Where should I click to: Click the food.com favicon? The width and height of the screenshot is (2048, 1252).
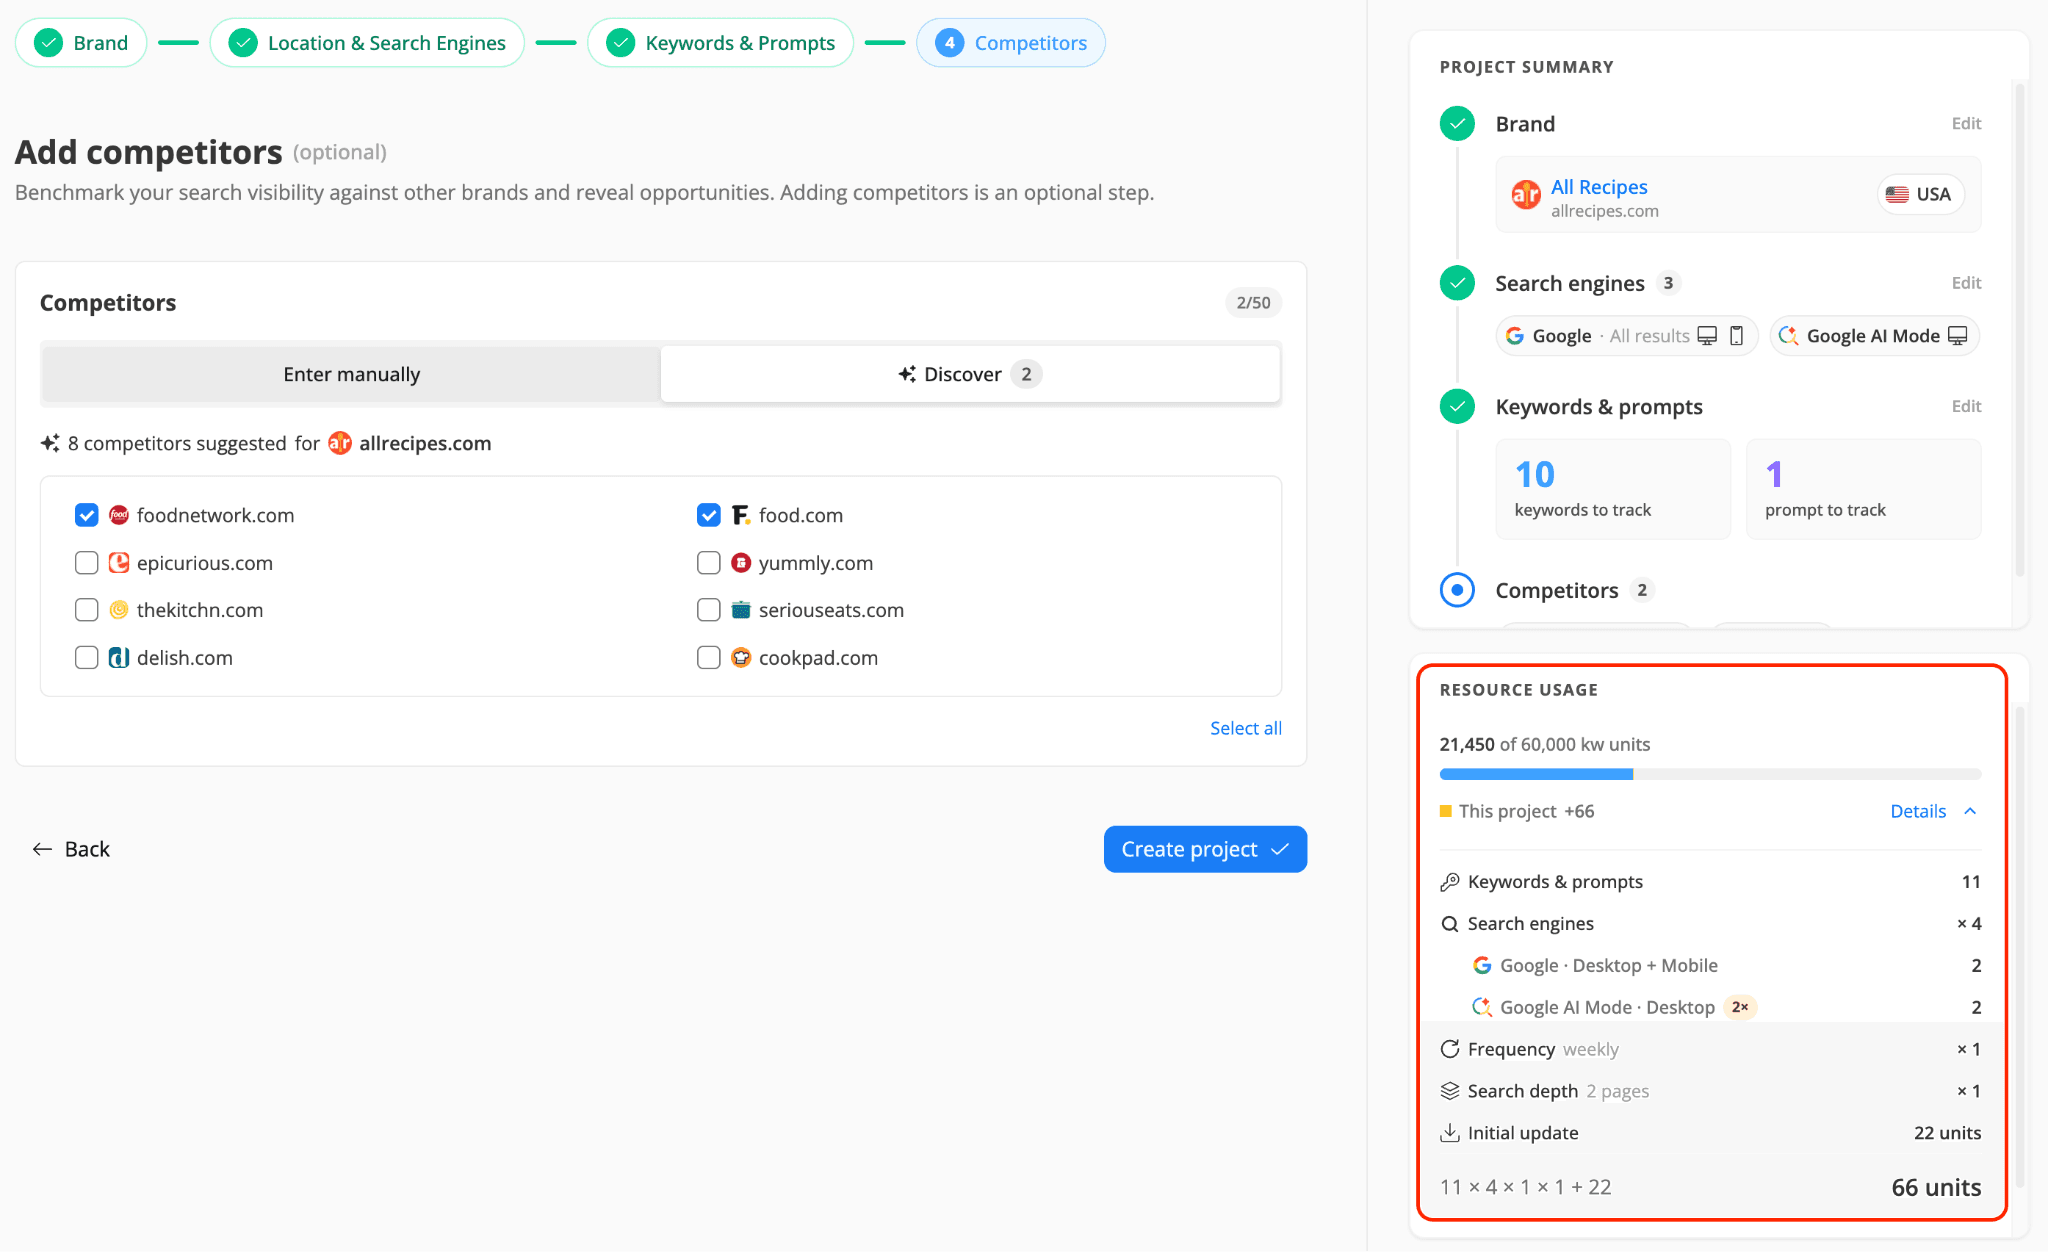click(x=741, y=515)
